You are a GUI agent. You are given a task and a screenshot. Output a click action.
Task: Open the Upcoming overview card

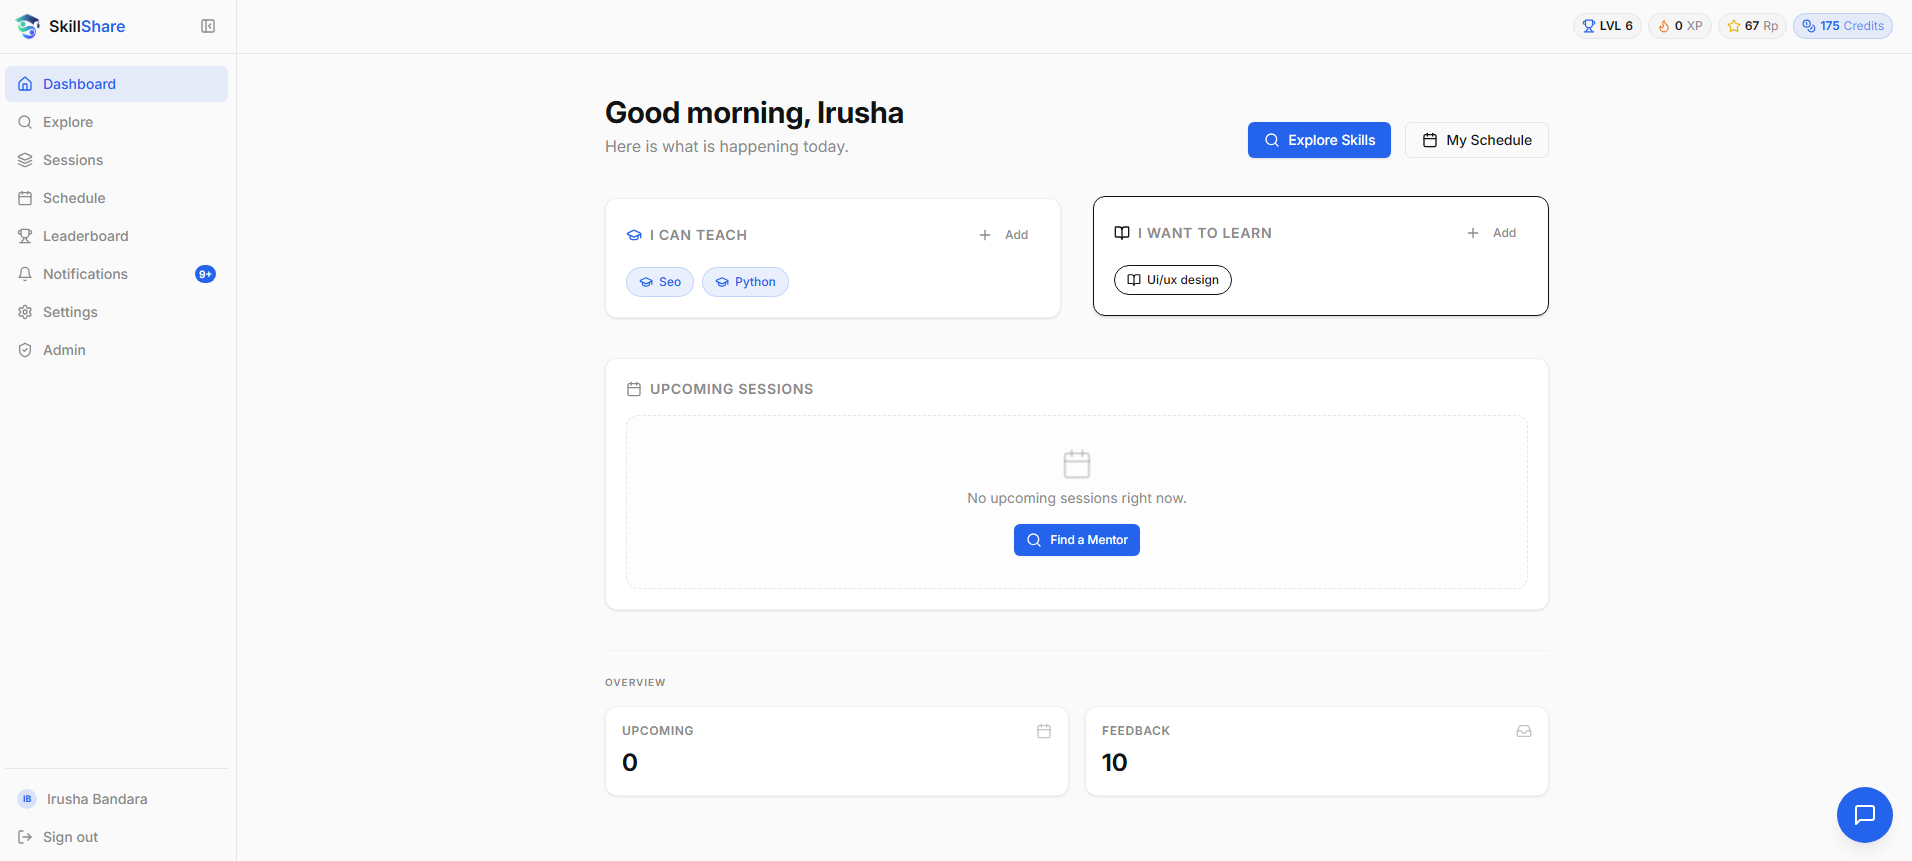point(837,752)
